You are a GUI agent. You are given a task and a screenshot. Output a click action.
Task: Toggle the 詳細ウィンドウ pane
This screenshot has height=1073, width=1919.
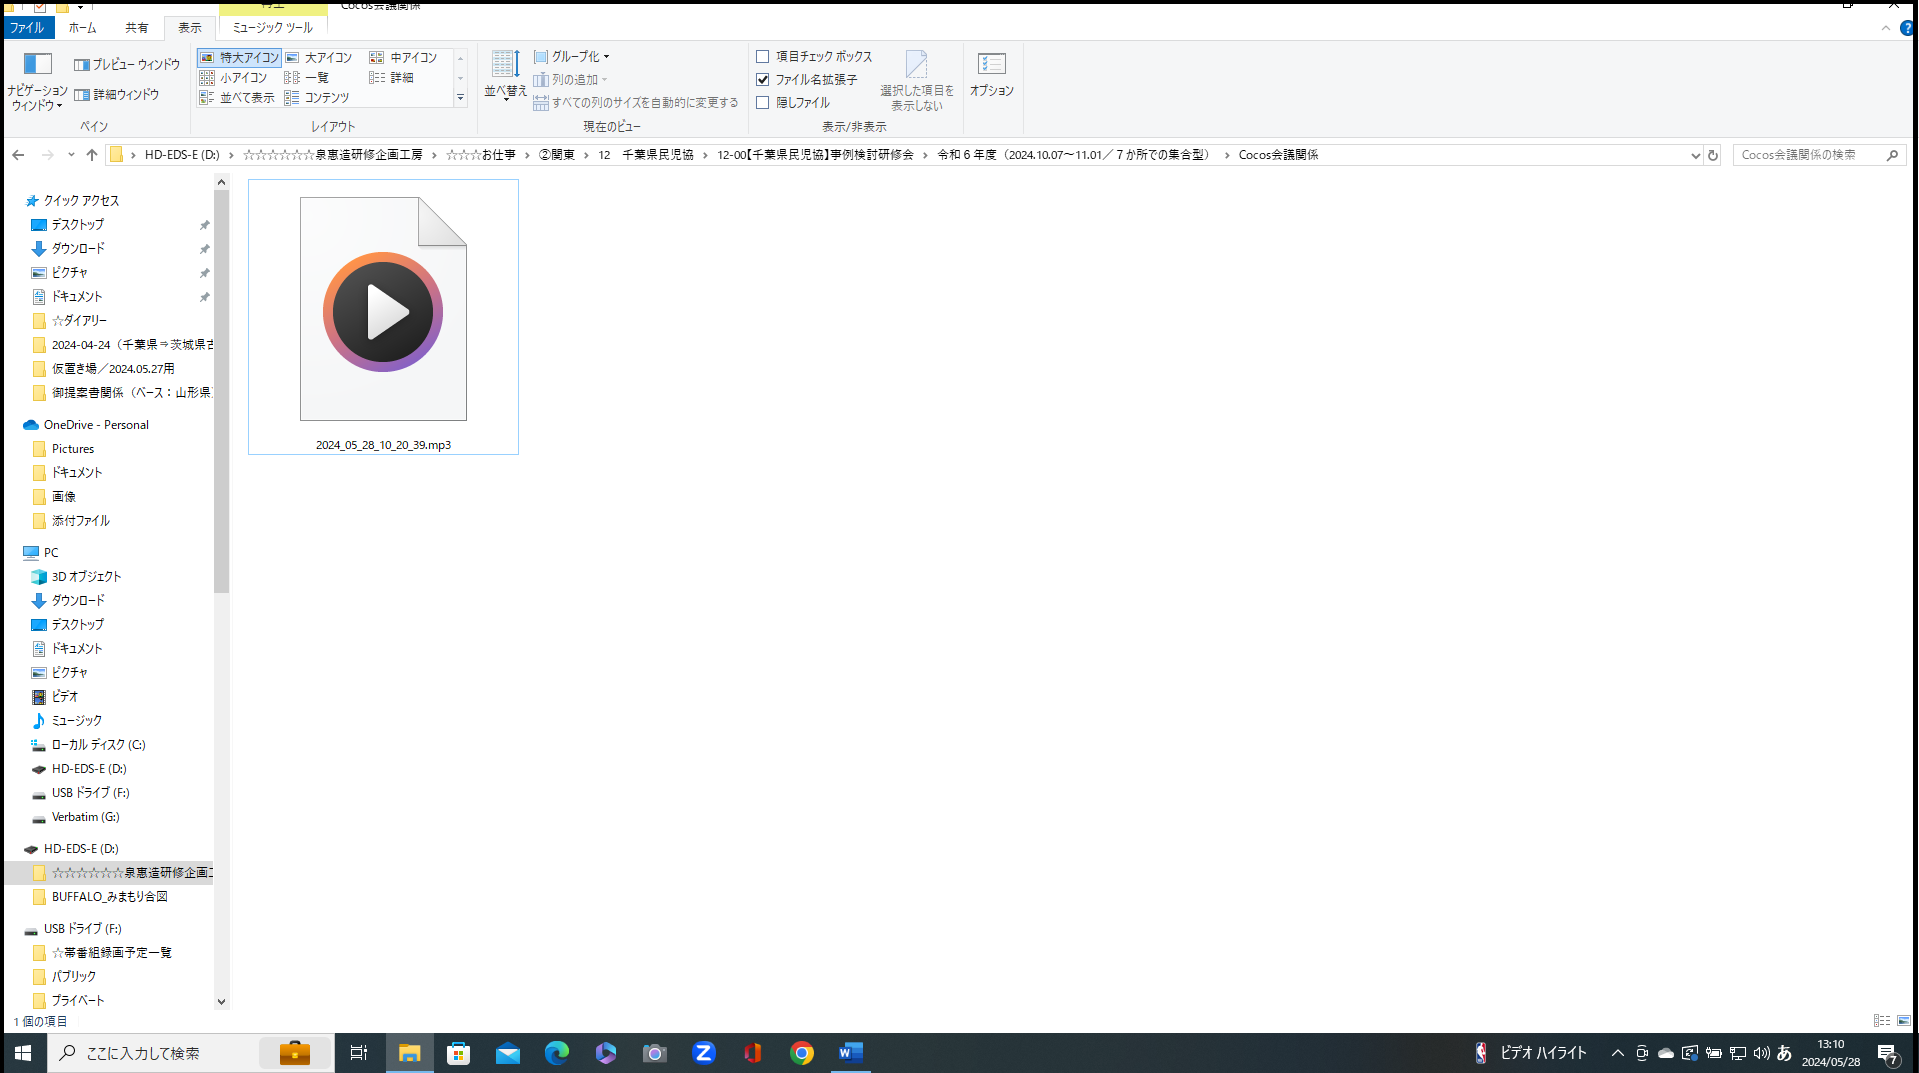tap(117, 94)
